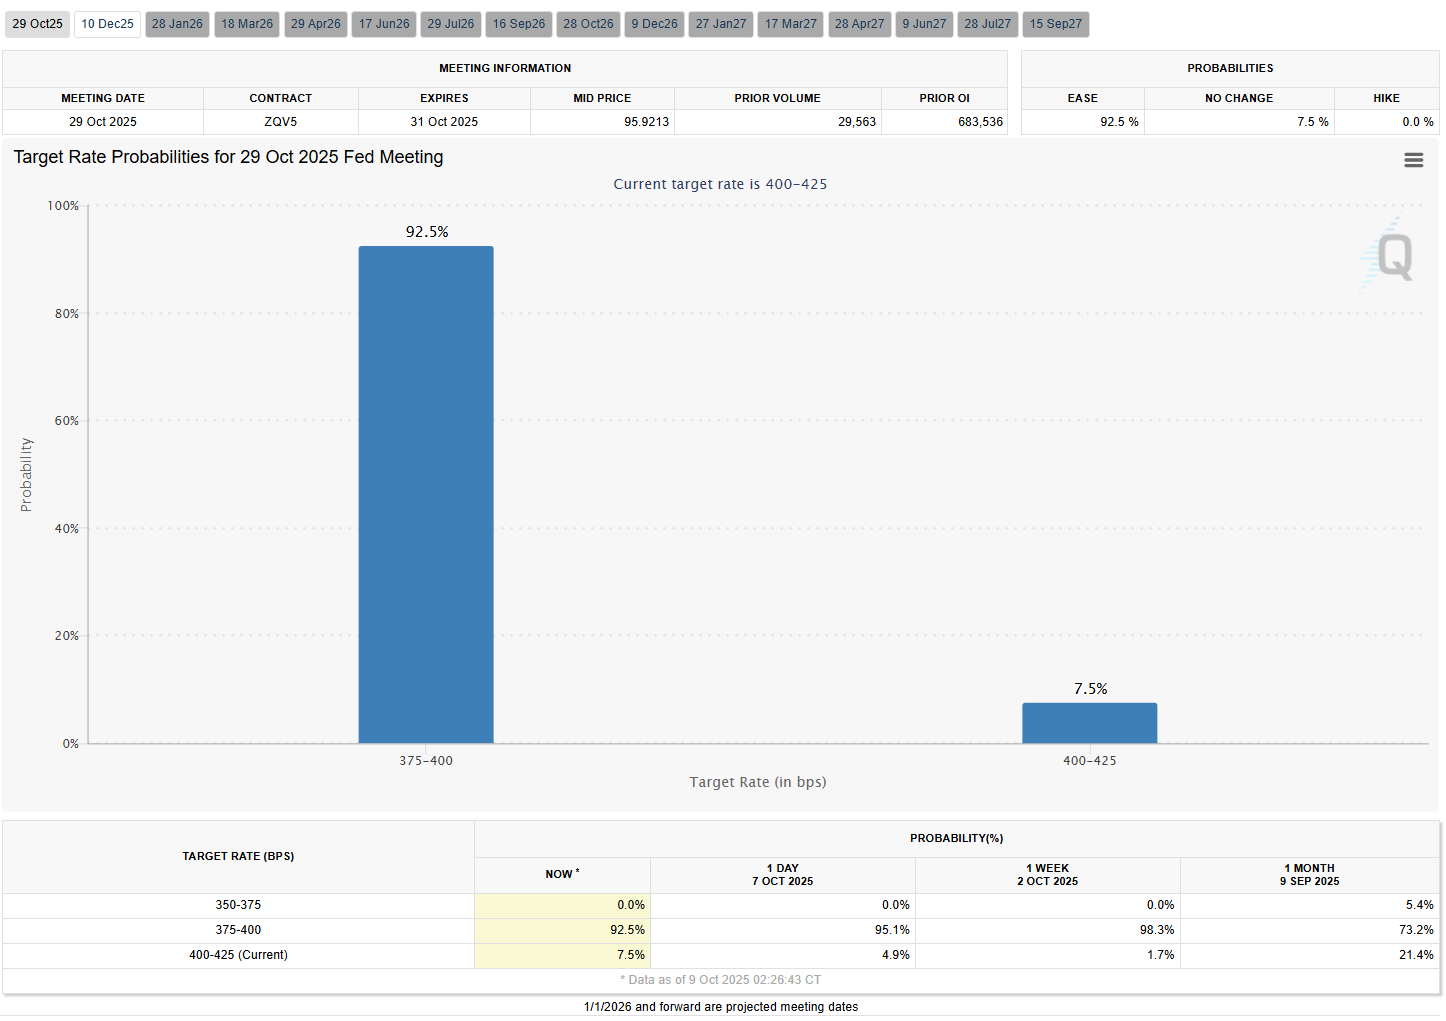The width and height of the screenshot is (1446, 1021).
Task: Click the 350-375 target rate row label
Action: pos(238,905)
